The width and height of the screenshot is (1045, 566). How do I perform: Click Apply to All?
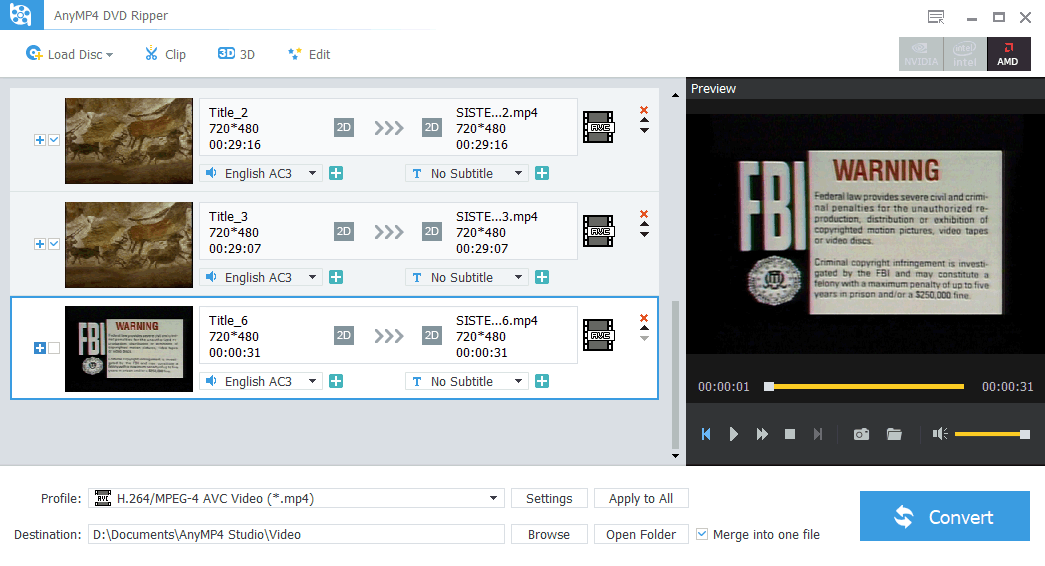[641, 499]
